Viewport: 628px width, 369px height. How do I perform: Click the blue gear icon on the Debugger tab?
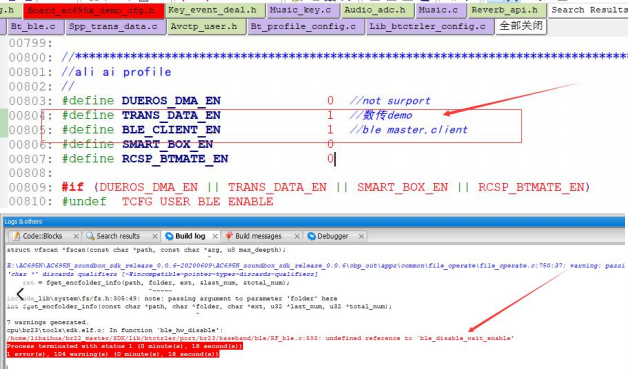(x=312, y=236)
